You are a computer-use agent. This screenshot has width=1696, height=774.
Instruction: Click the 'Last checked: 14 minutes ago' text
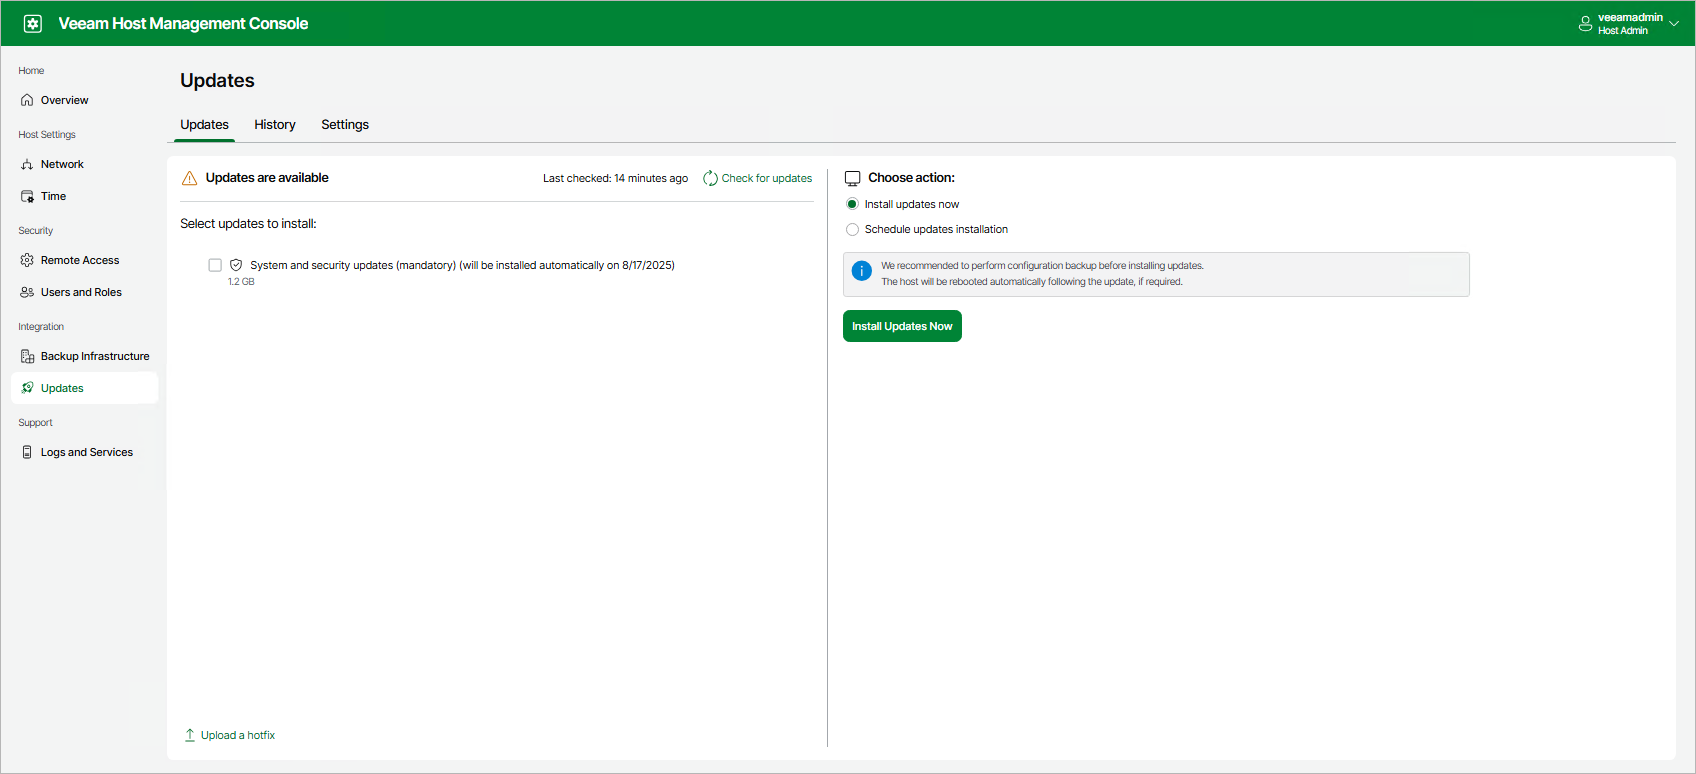coord(615,178)
